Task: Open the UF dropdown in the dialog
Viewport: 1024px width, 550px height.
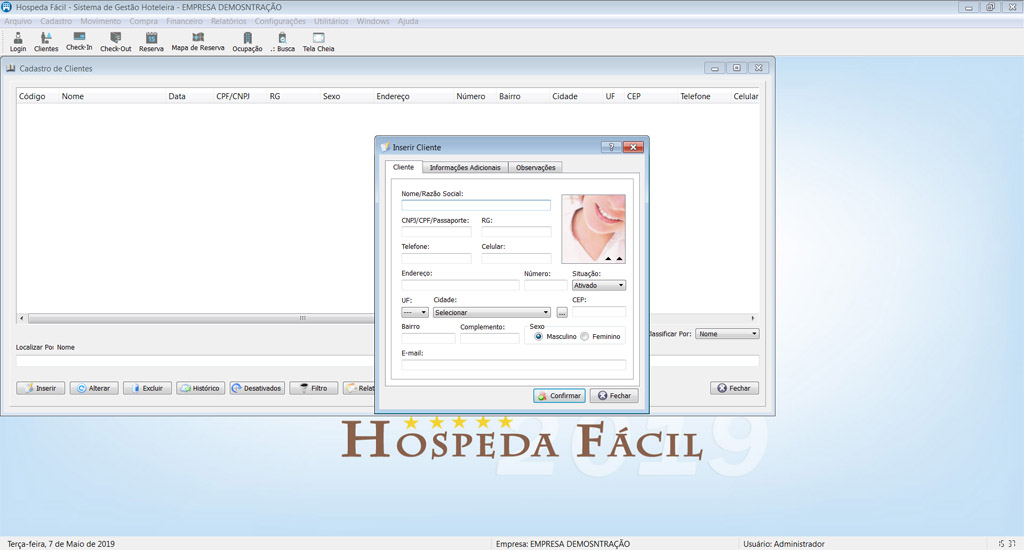Action: 415,313
